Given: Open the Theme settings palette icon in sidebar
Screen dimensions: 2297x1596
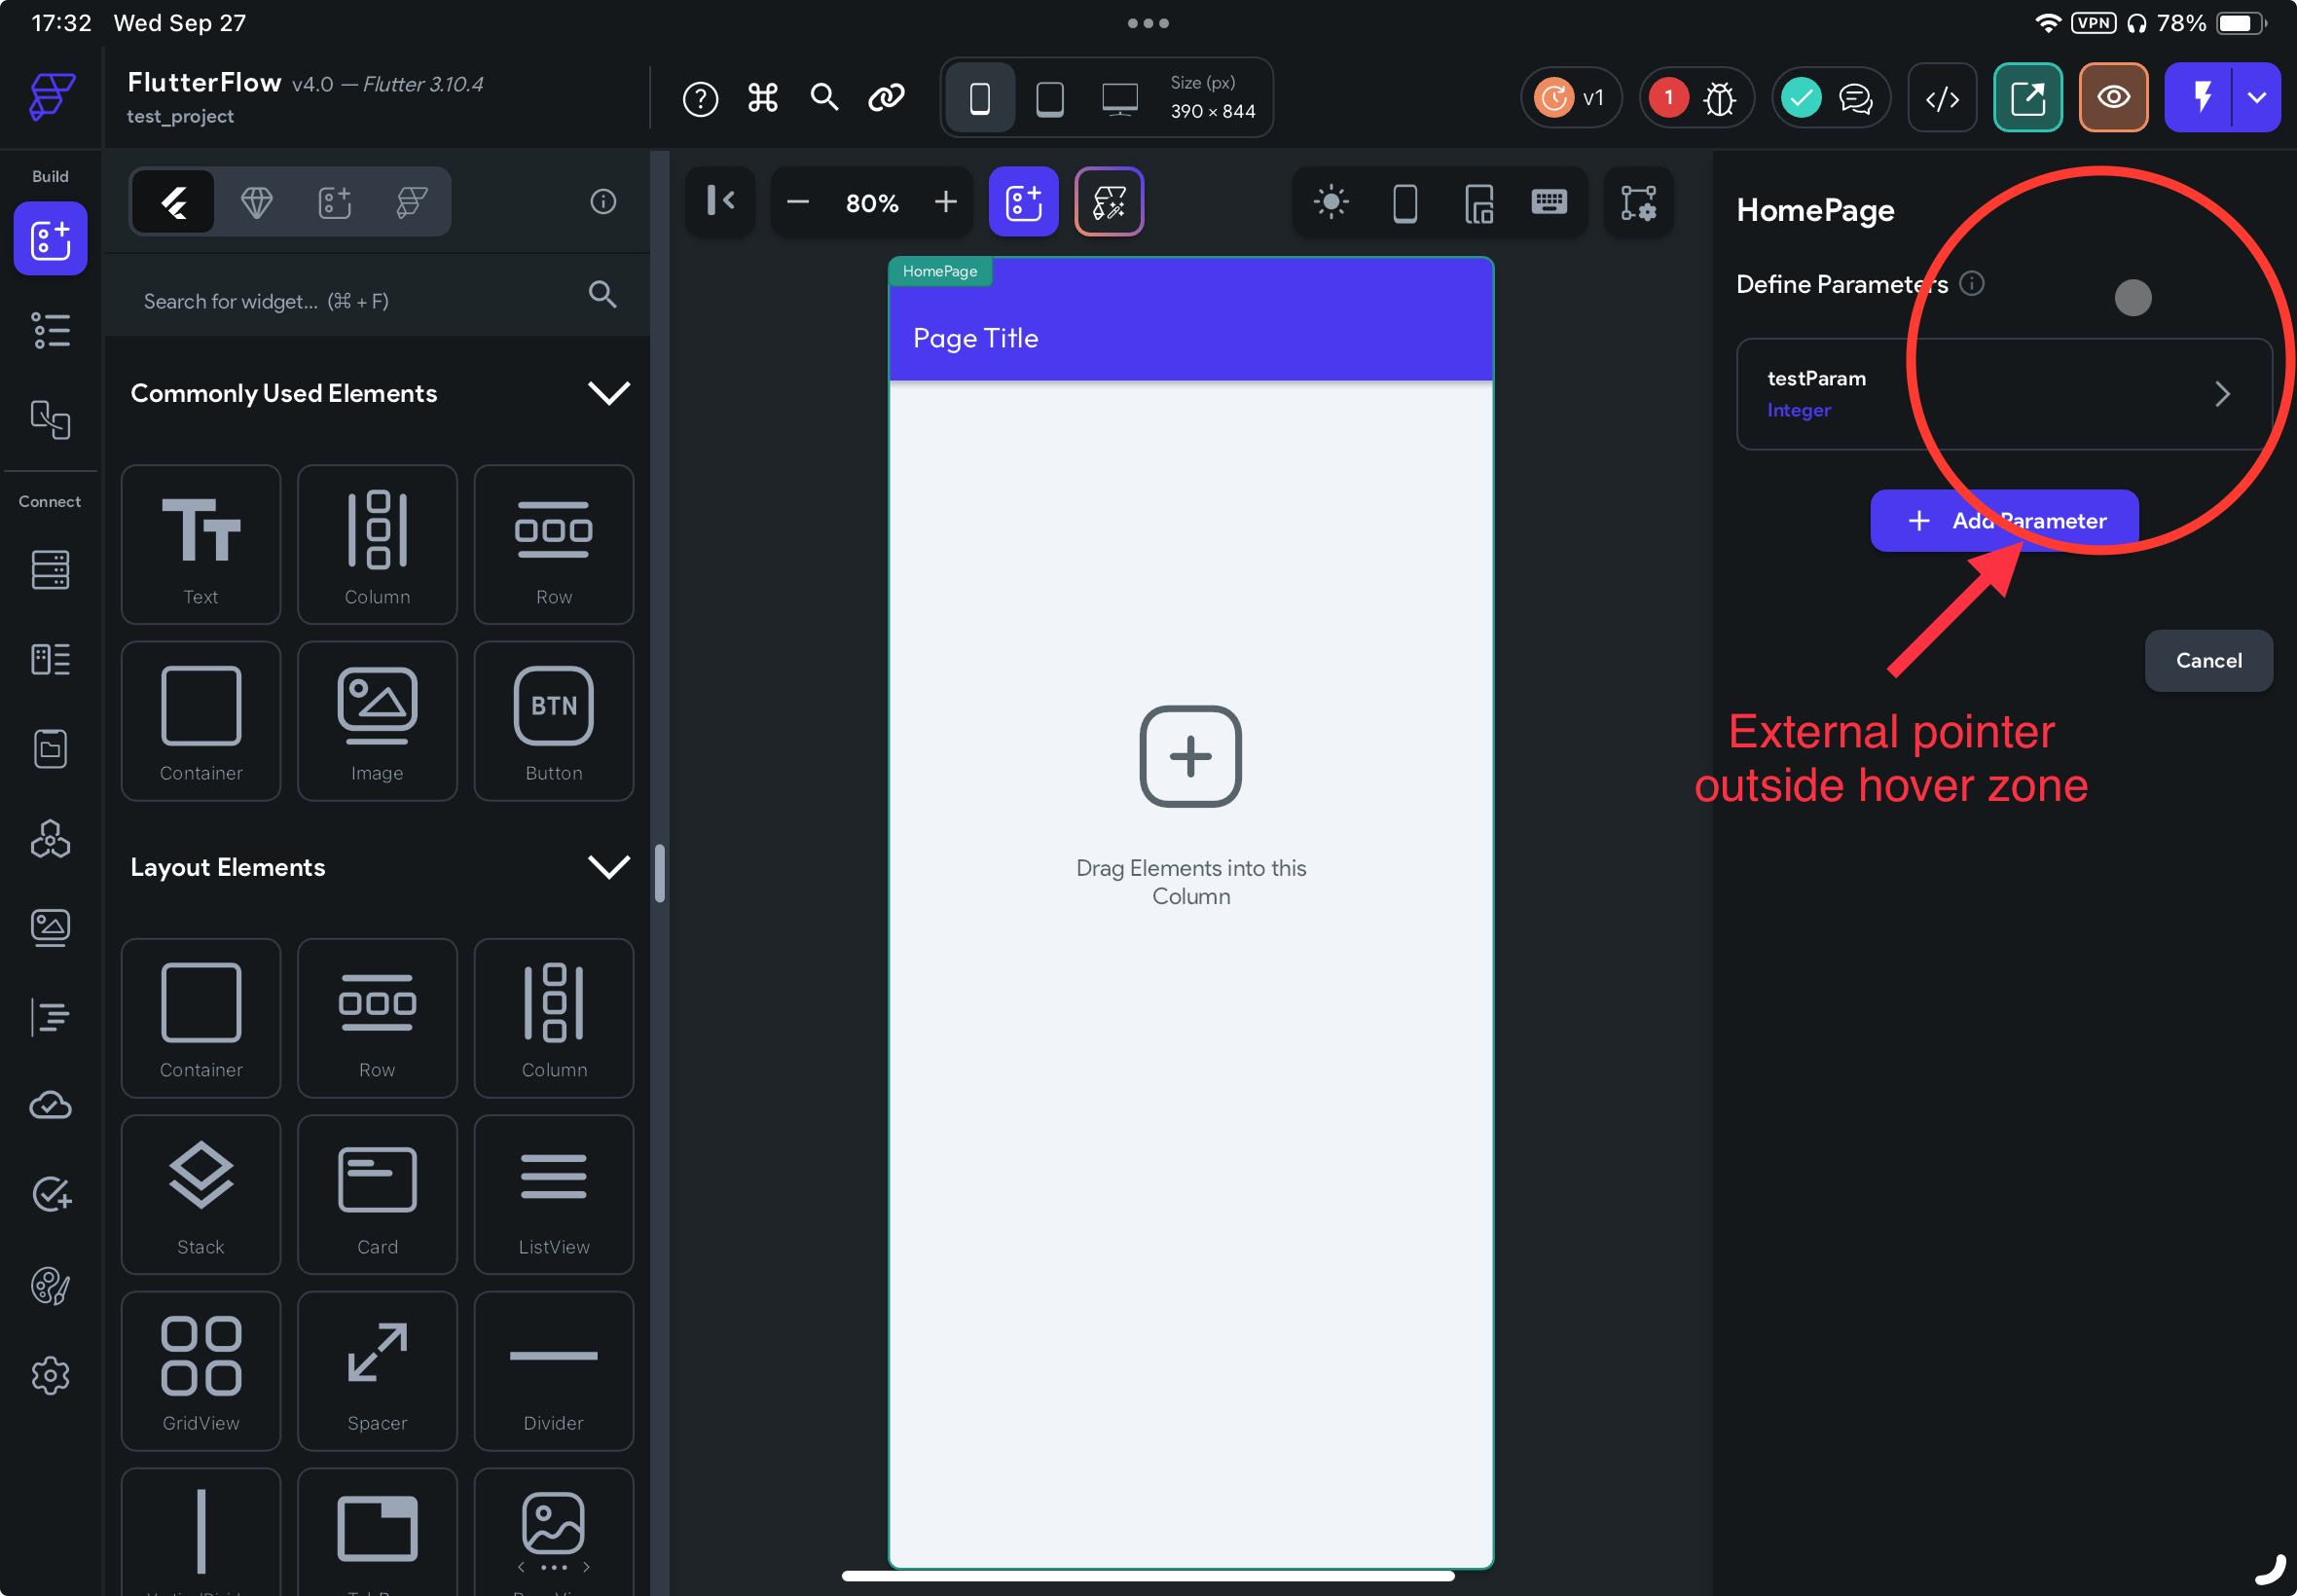Looking at the screenshot, I should [x=50, y=1287].
